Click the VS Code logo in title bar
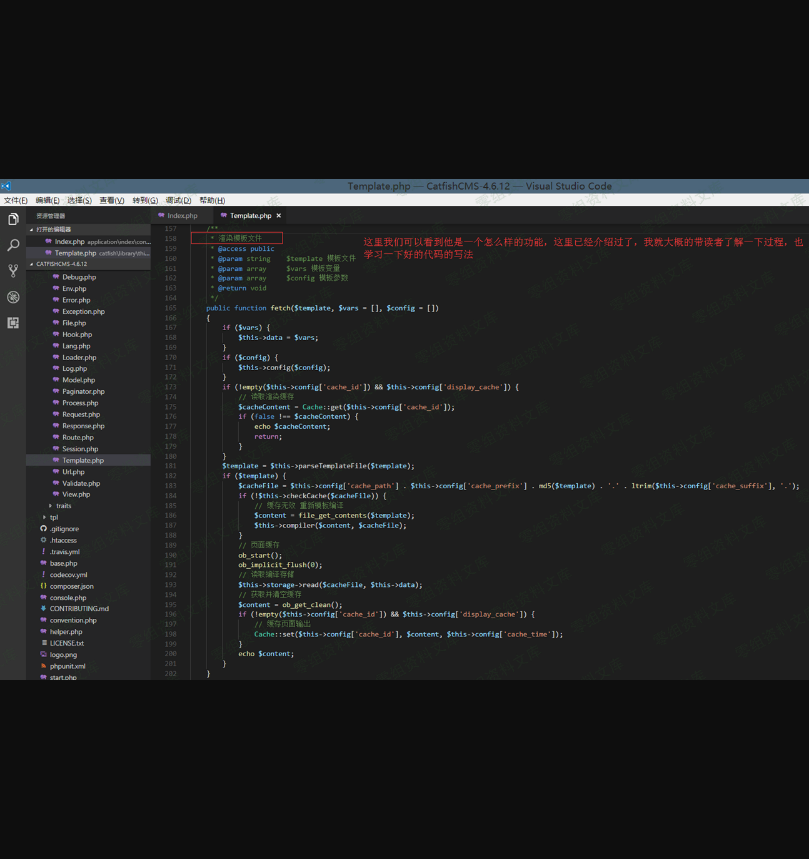The height and width of the screenshot is (859, 809). 6,186
